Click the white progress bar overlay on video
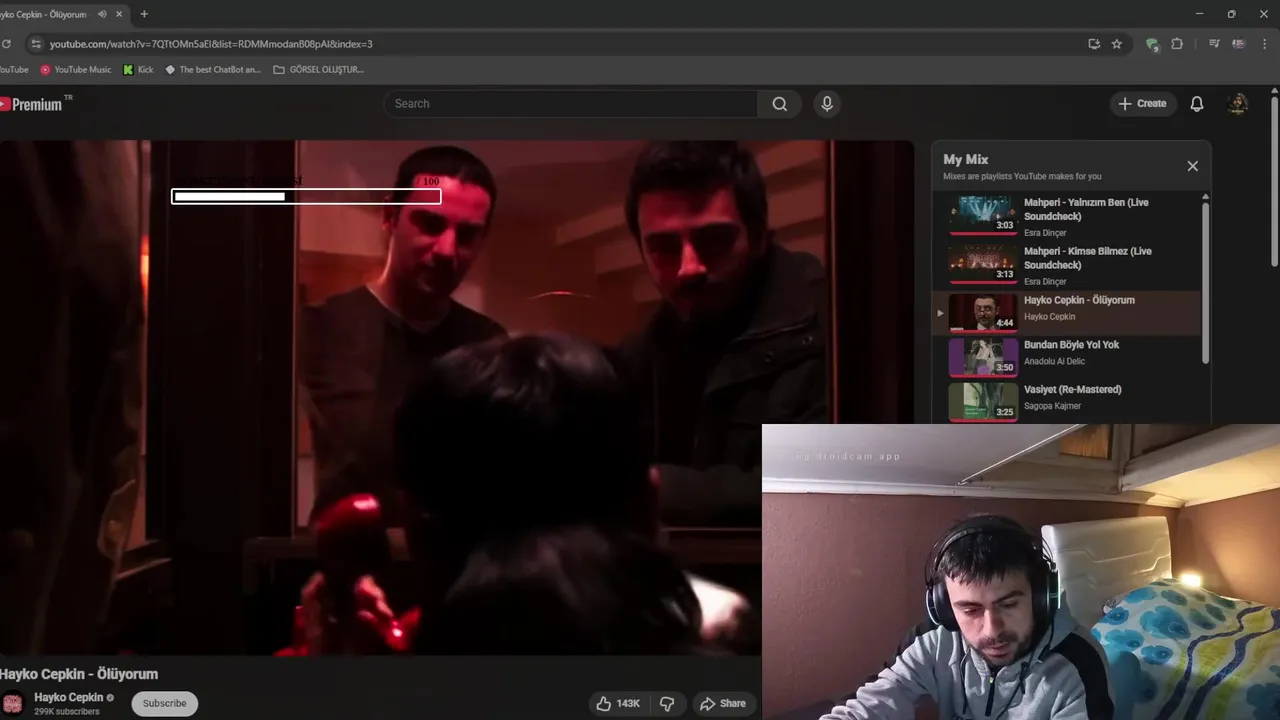This screenshot has height=720, width=1280. [306, 196]
